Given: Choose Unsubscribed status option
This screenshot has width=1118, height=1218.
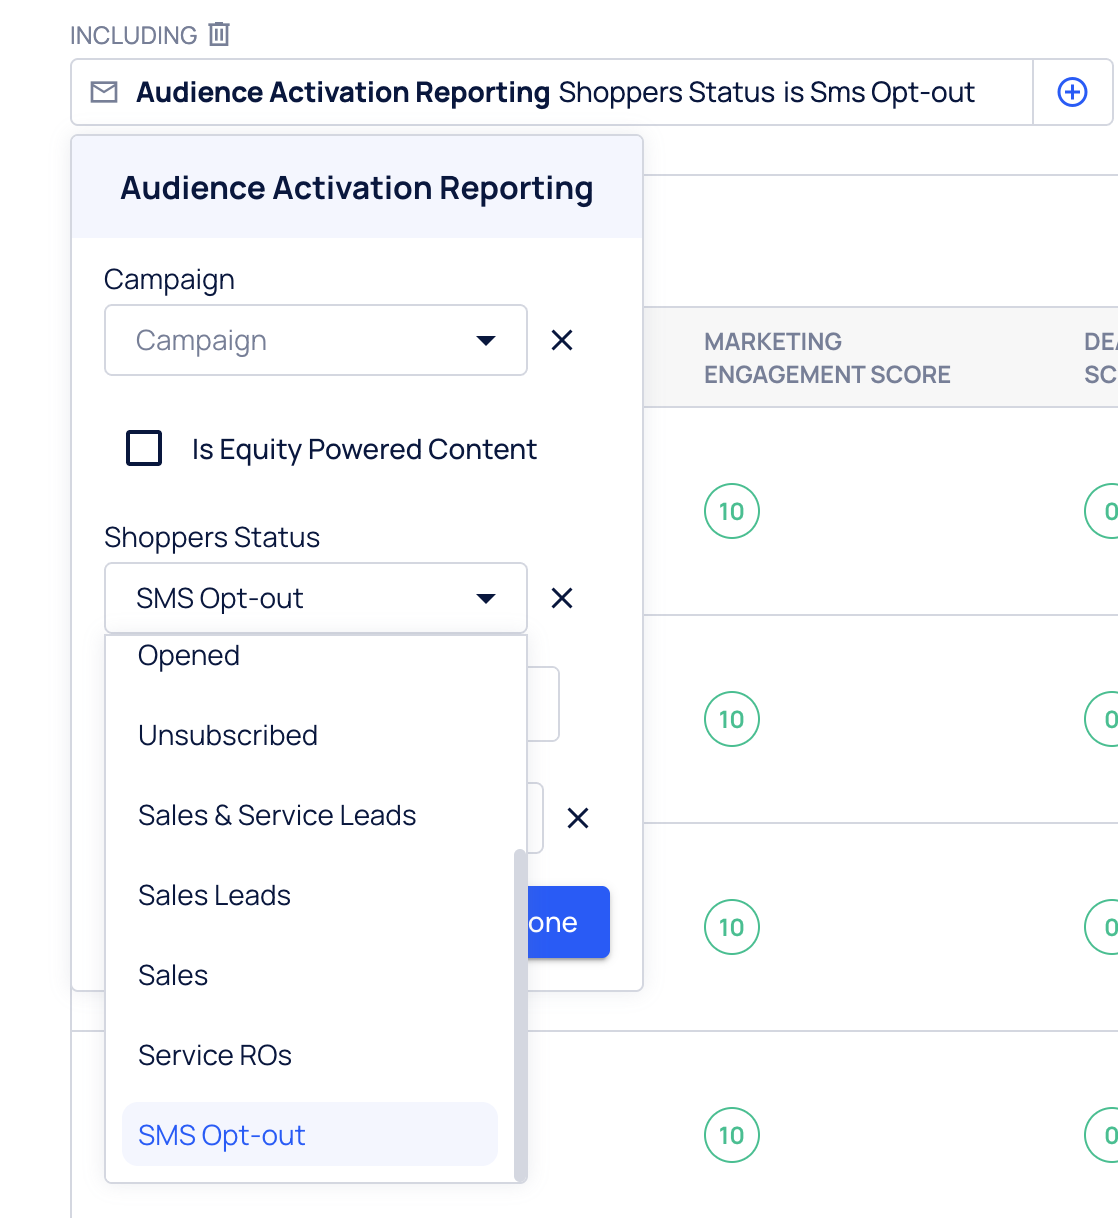Looking at the screenshot, I should (228, 736).
